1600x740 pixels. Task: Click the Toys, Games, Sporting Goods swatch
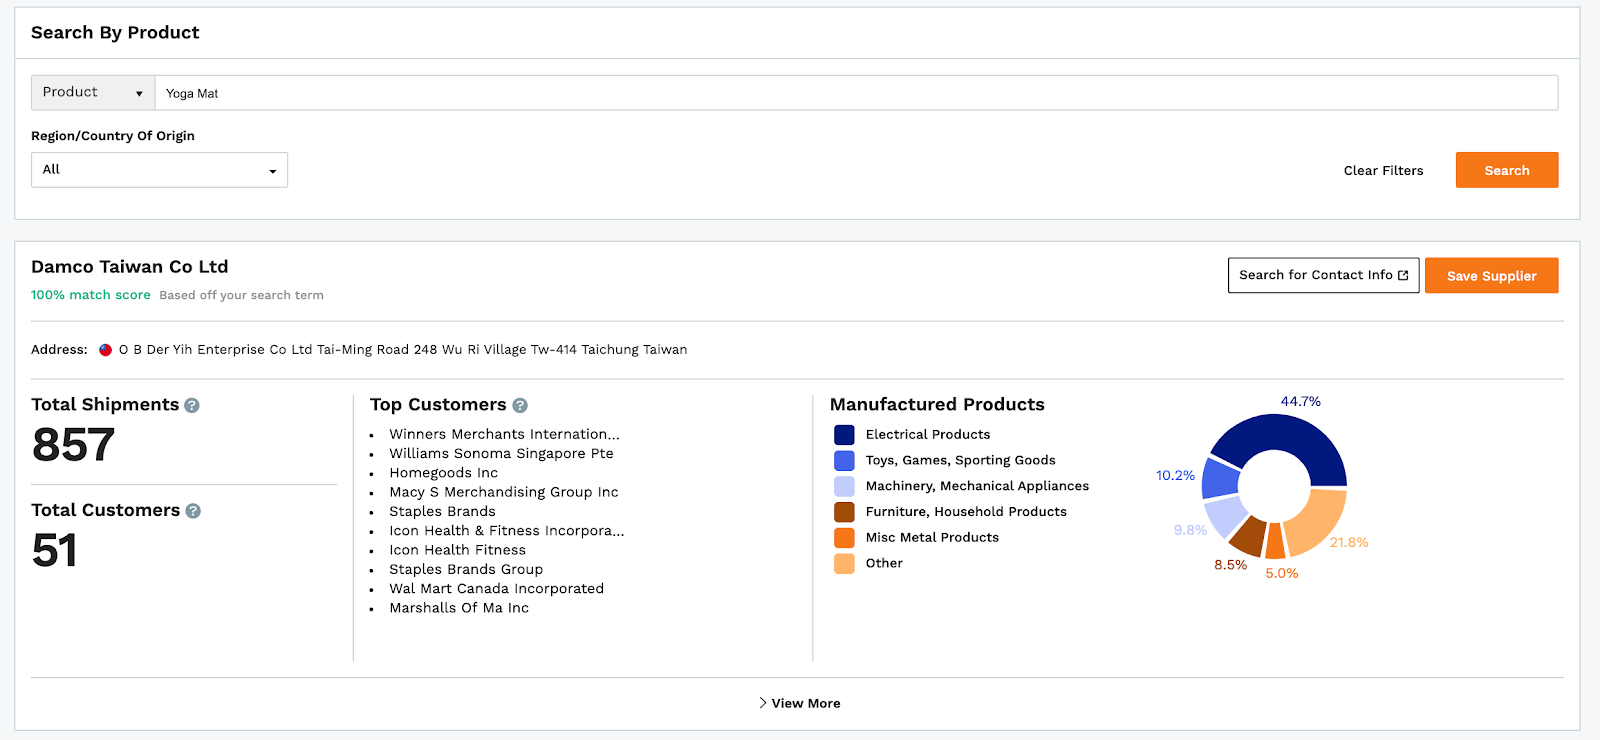[x=844, y=461]
